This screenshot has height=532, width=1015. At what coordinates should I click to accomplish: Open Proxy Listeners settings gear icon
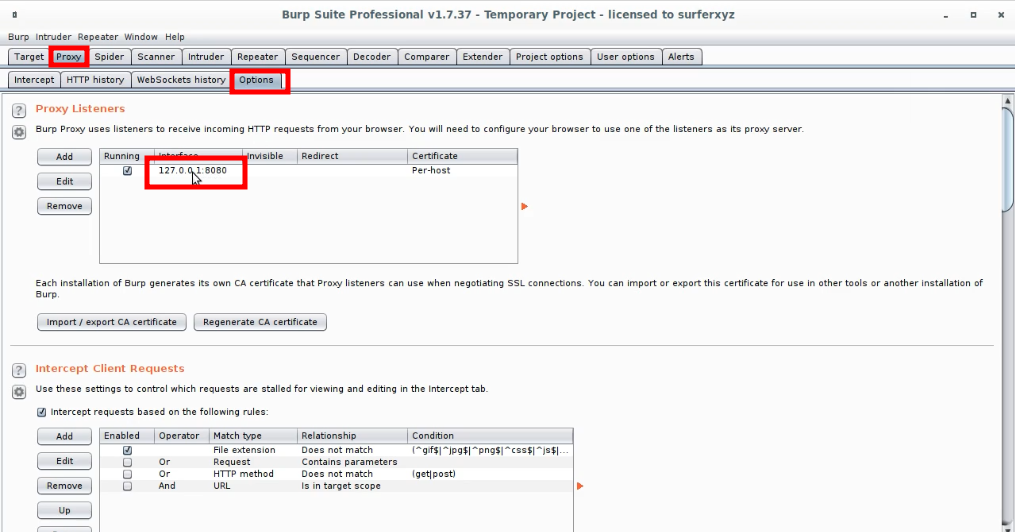(x=19, y=133)
